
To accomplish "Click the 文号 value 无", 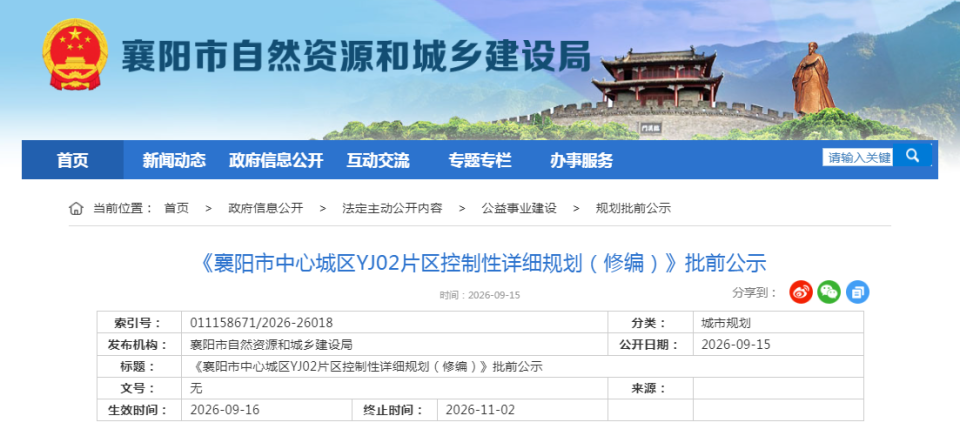I will click(196, 388).
